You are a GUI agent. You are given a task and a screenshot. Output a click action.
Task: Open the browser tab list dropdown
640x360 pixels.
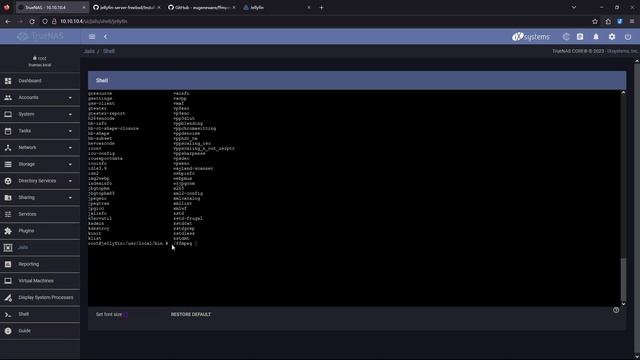pos(574,7)
